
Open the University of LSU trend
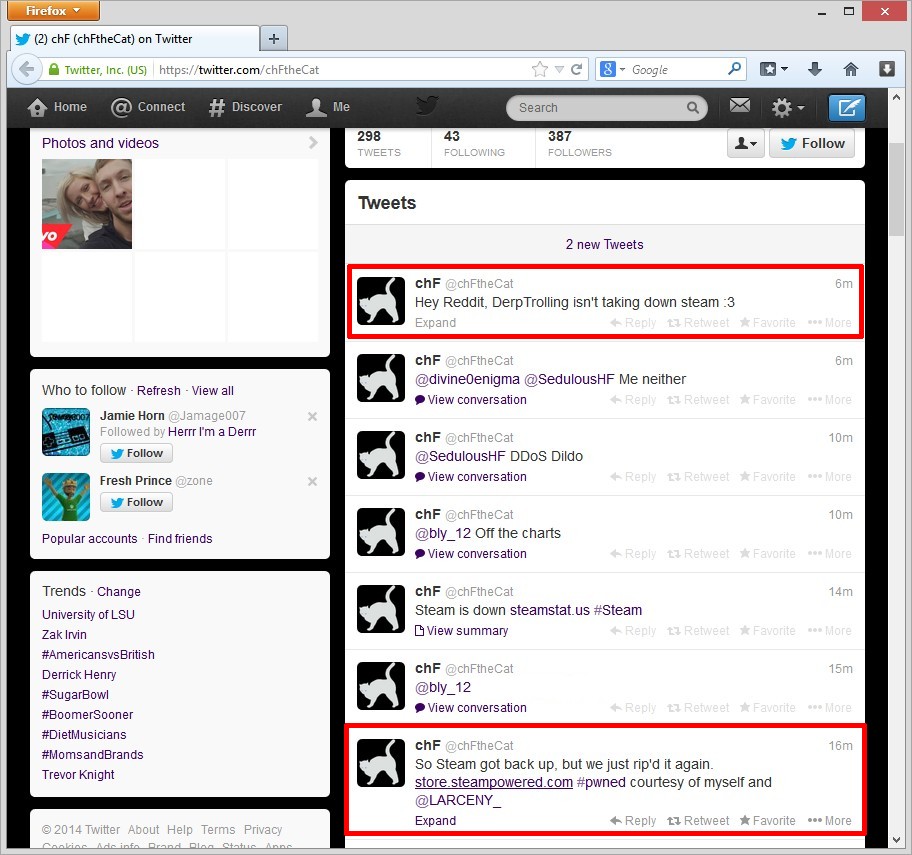tap(88, 615)
